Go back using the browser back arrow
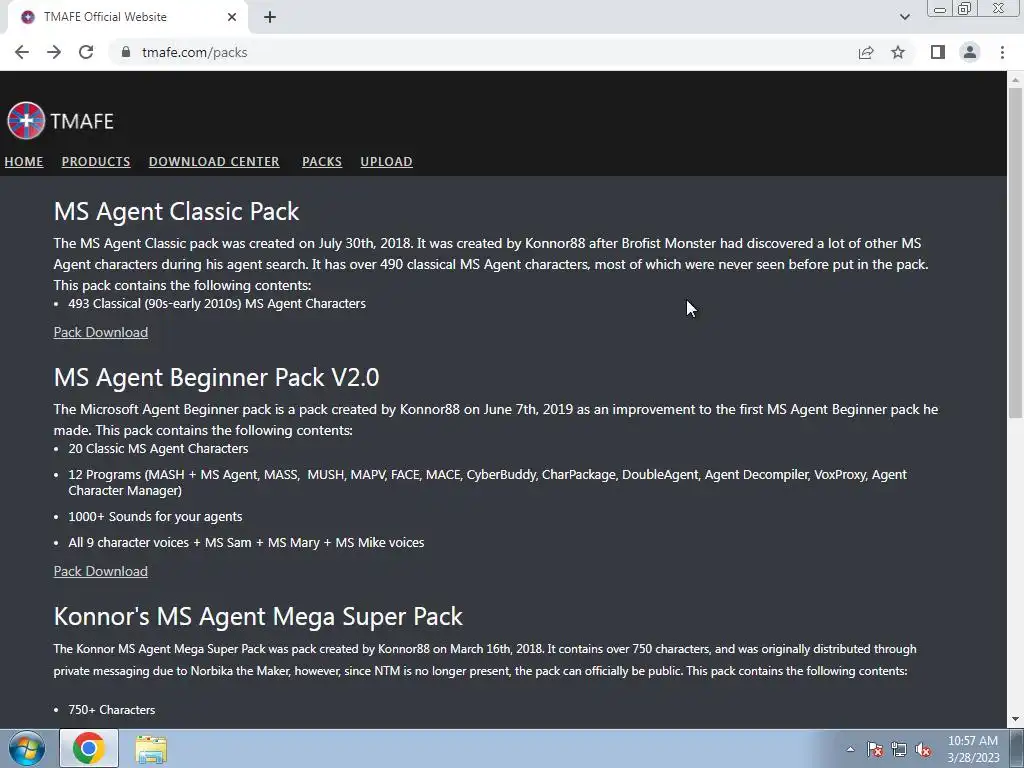This screenshot has height=768, width=1024. click(22, 52)
